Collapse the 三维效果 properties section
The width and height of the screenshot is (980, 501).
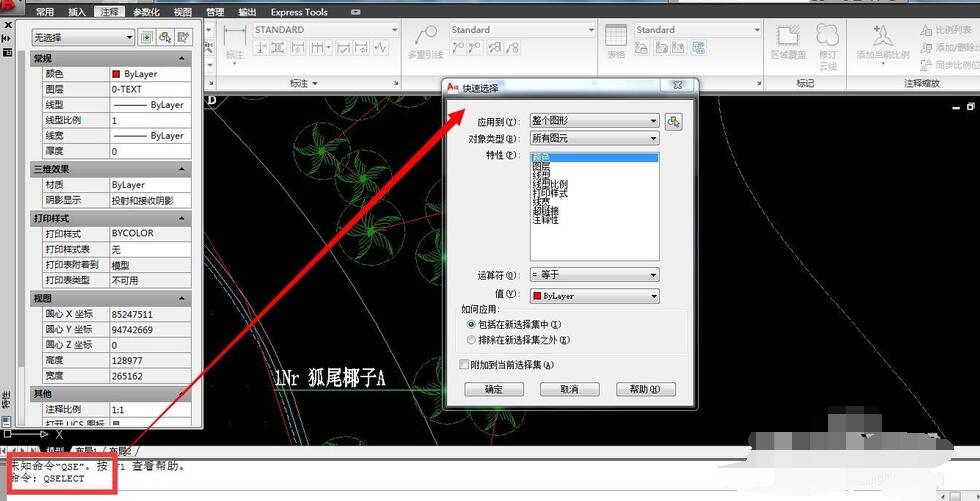tap(182, 169)
